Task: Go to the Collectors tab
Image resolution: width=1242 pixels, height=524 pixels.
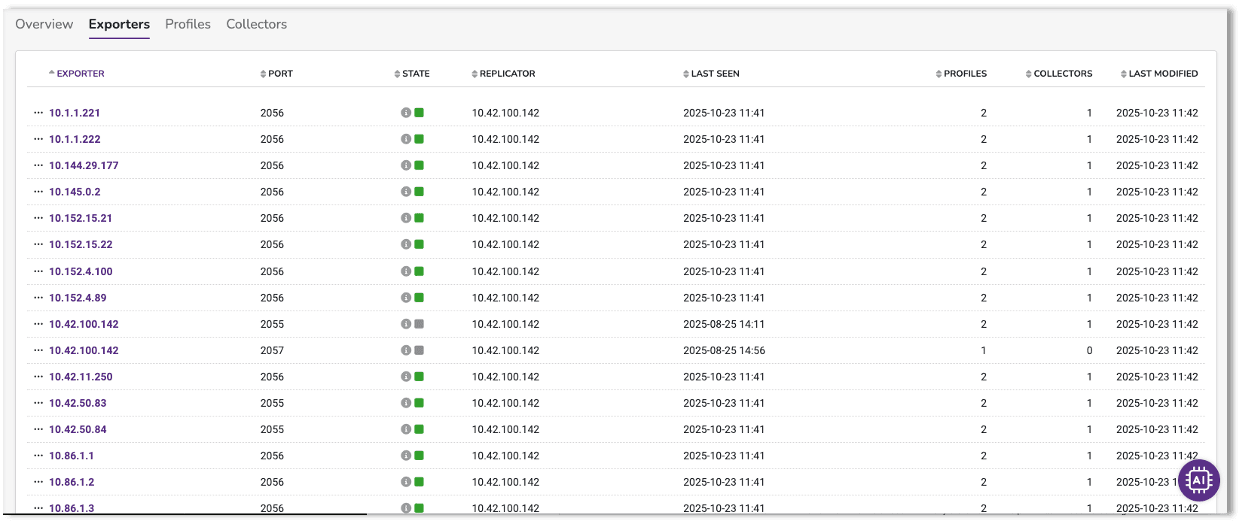Action: pyautogui.click(x=256, y=24)
